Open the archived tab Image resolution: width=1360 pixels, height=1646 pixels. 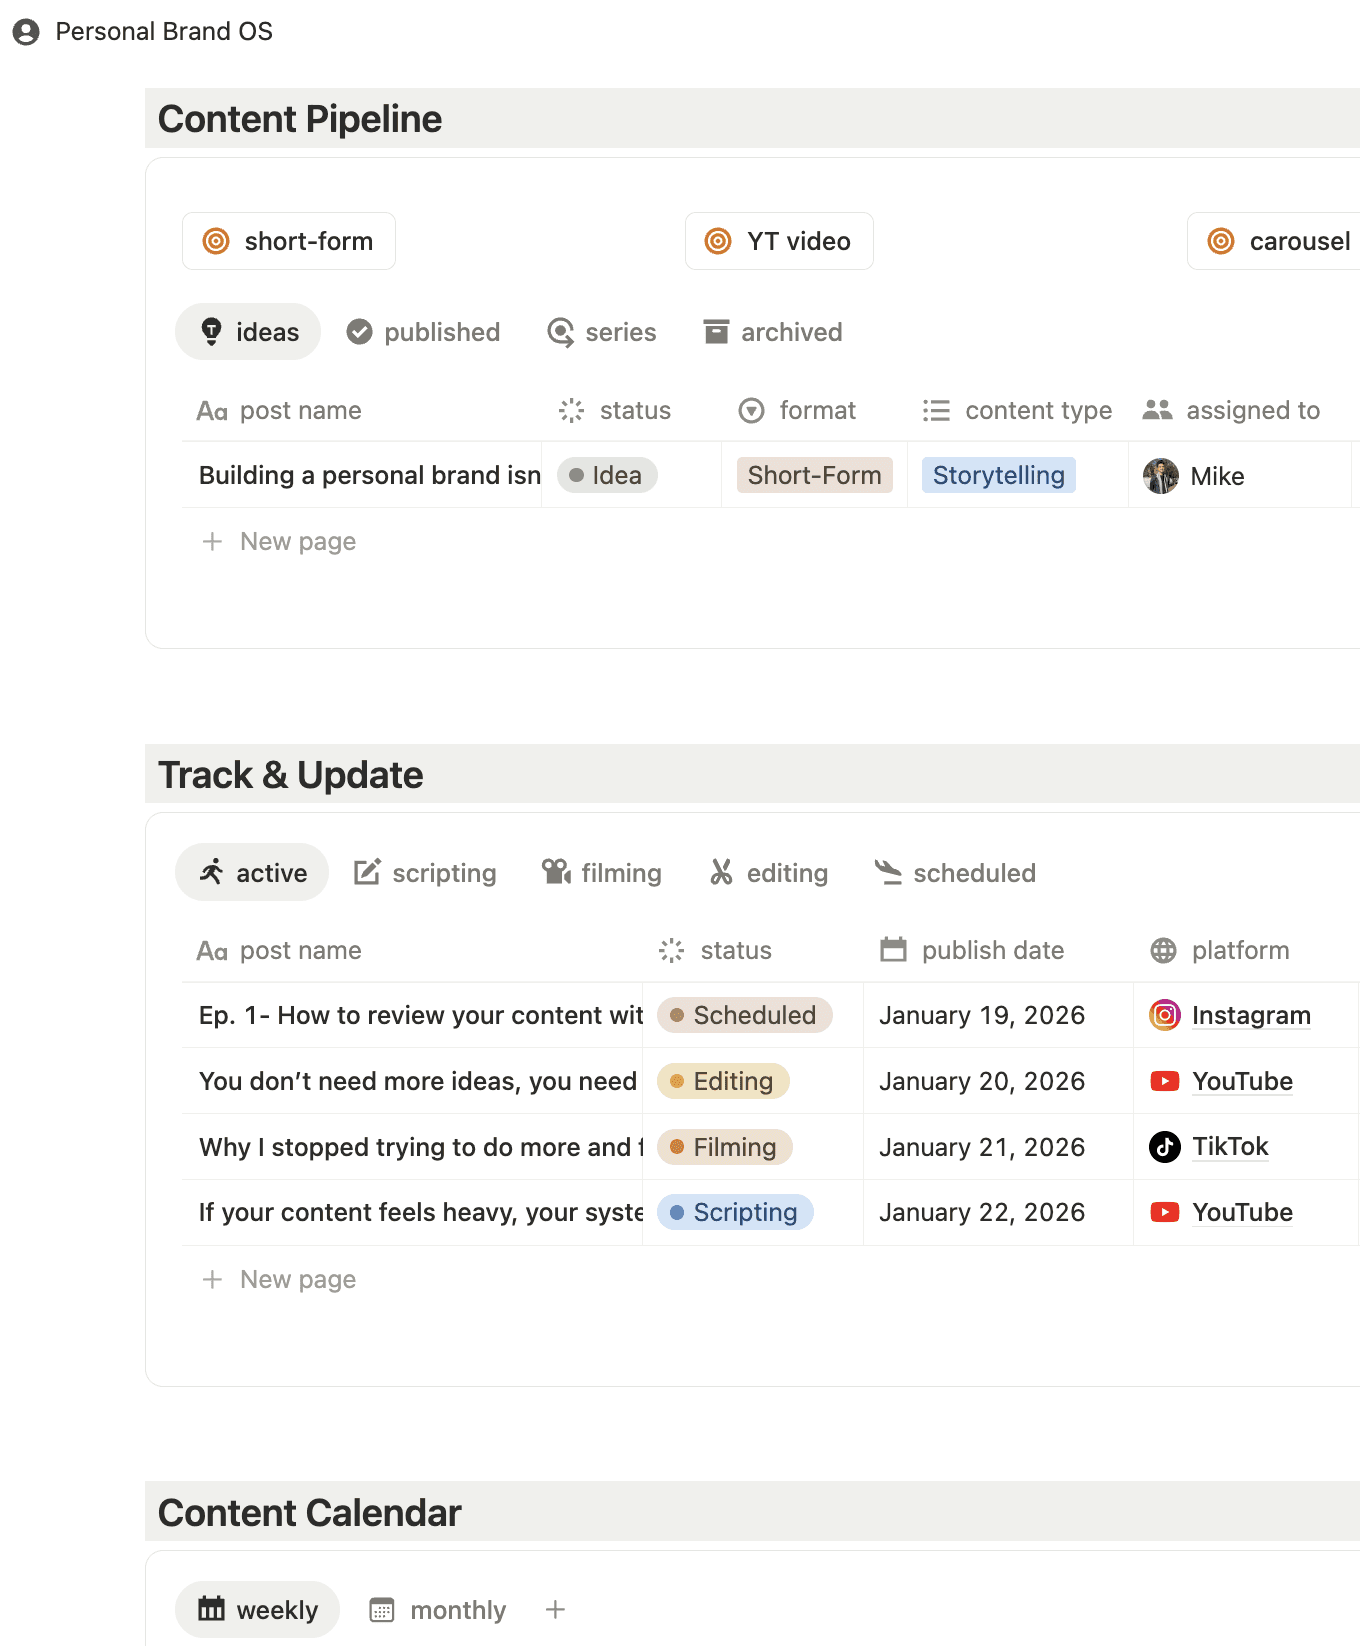coord(773,332)
